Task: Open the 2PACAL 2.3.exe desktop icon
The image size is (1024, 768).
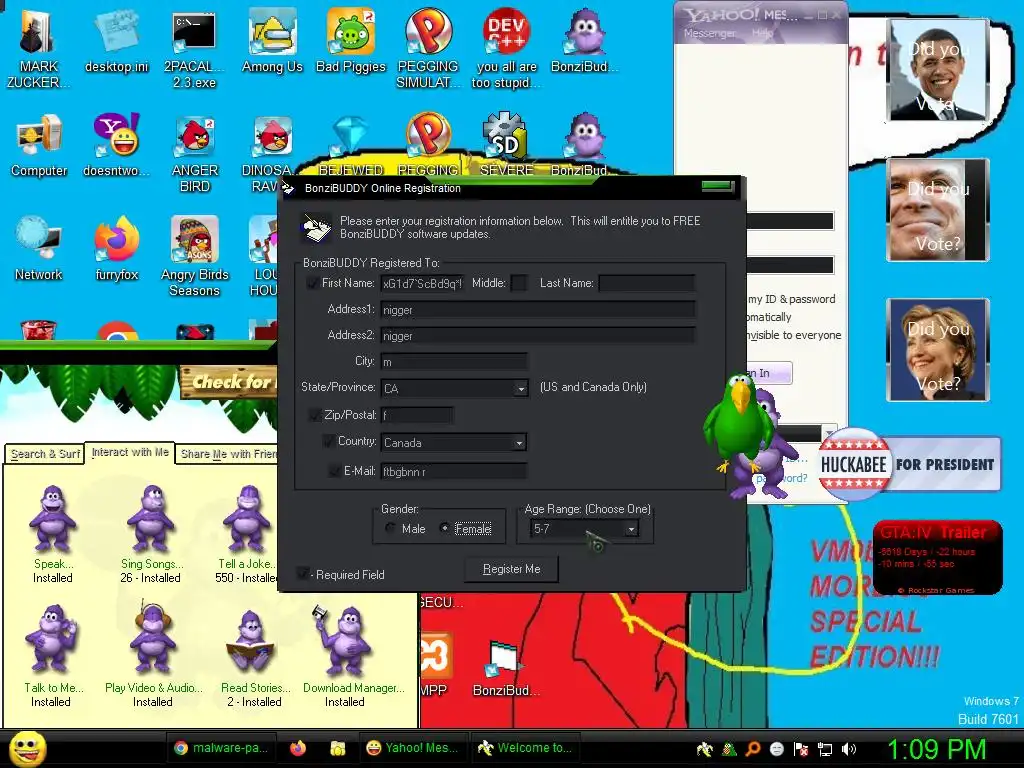Action: [194, 48]
